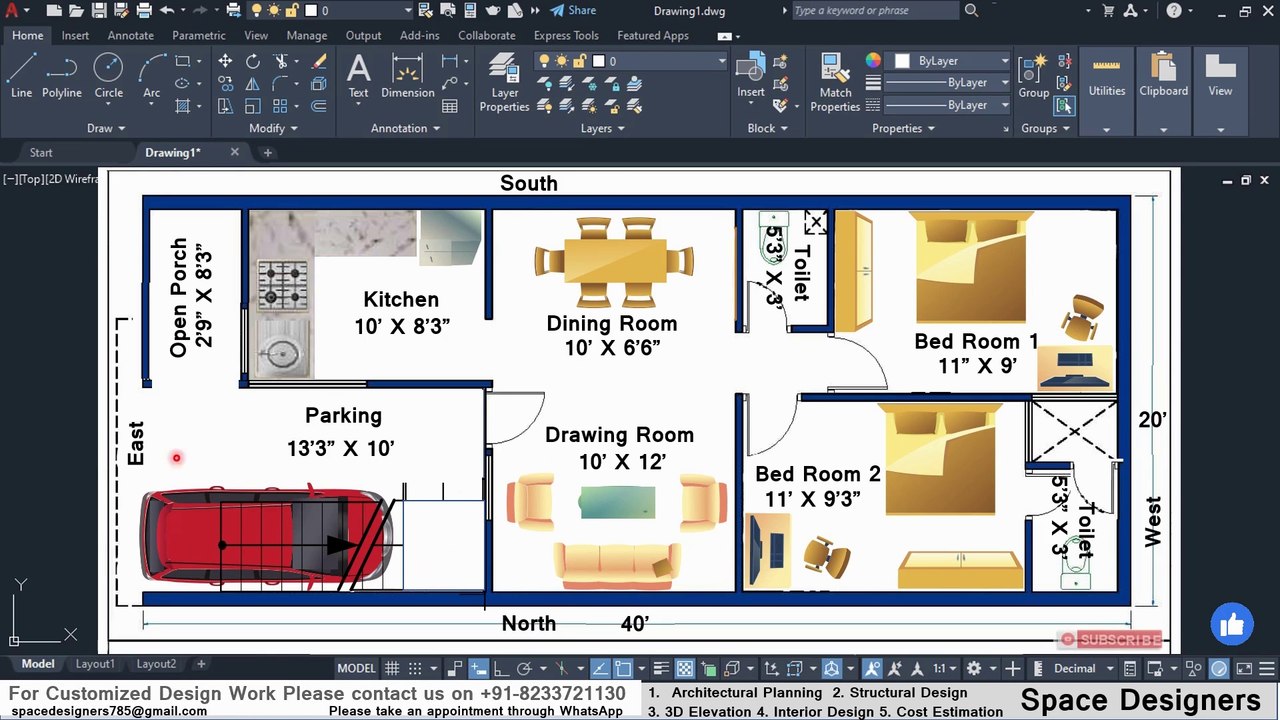The width and height of the screenshot is (1280, 720).
Task: Click the Object Color wheel swatch
Action: coord(873,61)
